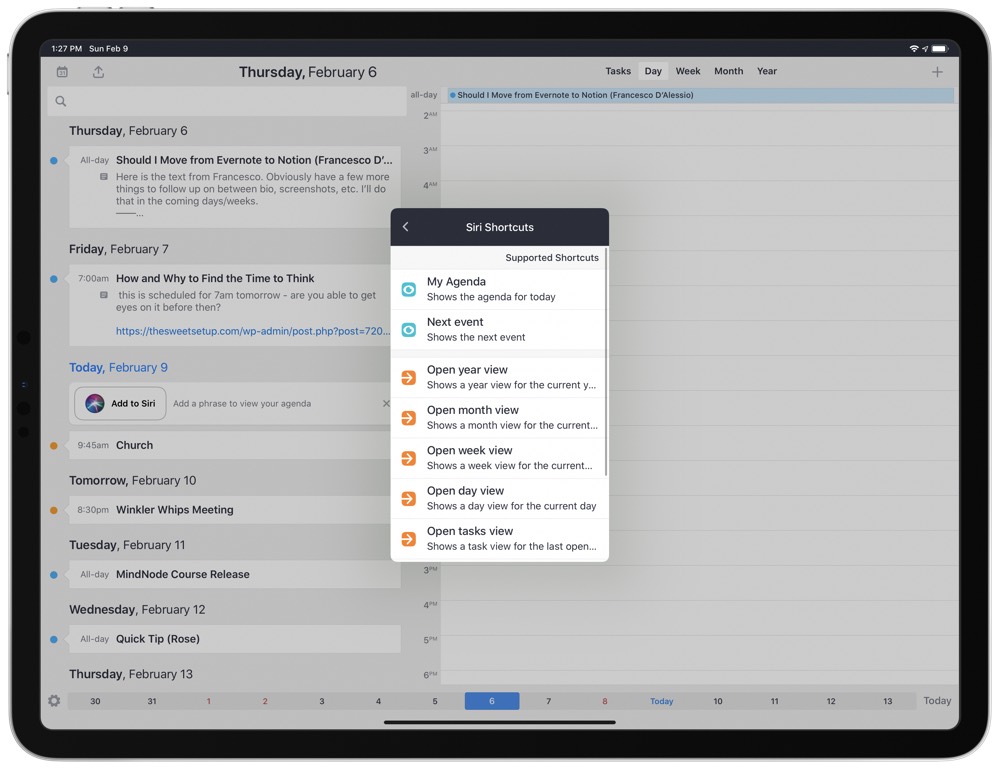This screenshot has height=770, width=1000.
Task: Switch to the Month view tab
Action: [x=728, y=71]
